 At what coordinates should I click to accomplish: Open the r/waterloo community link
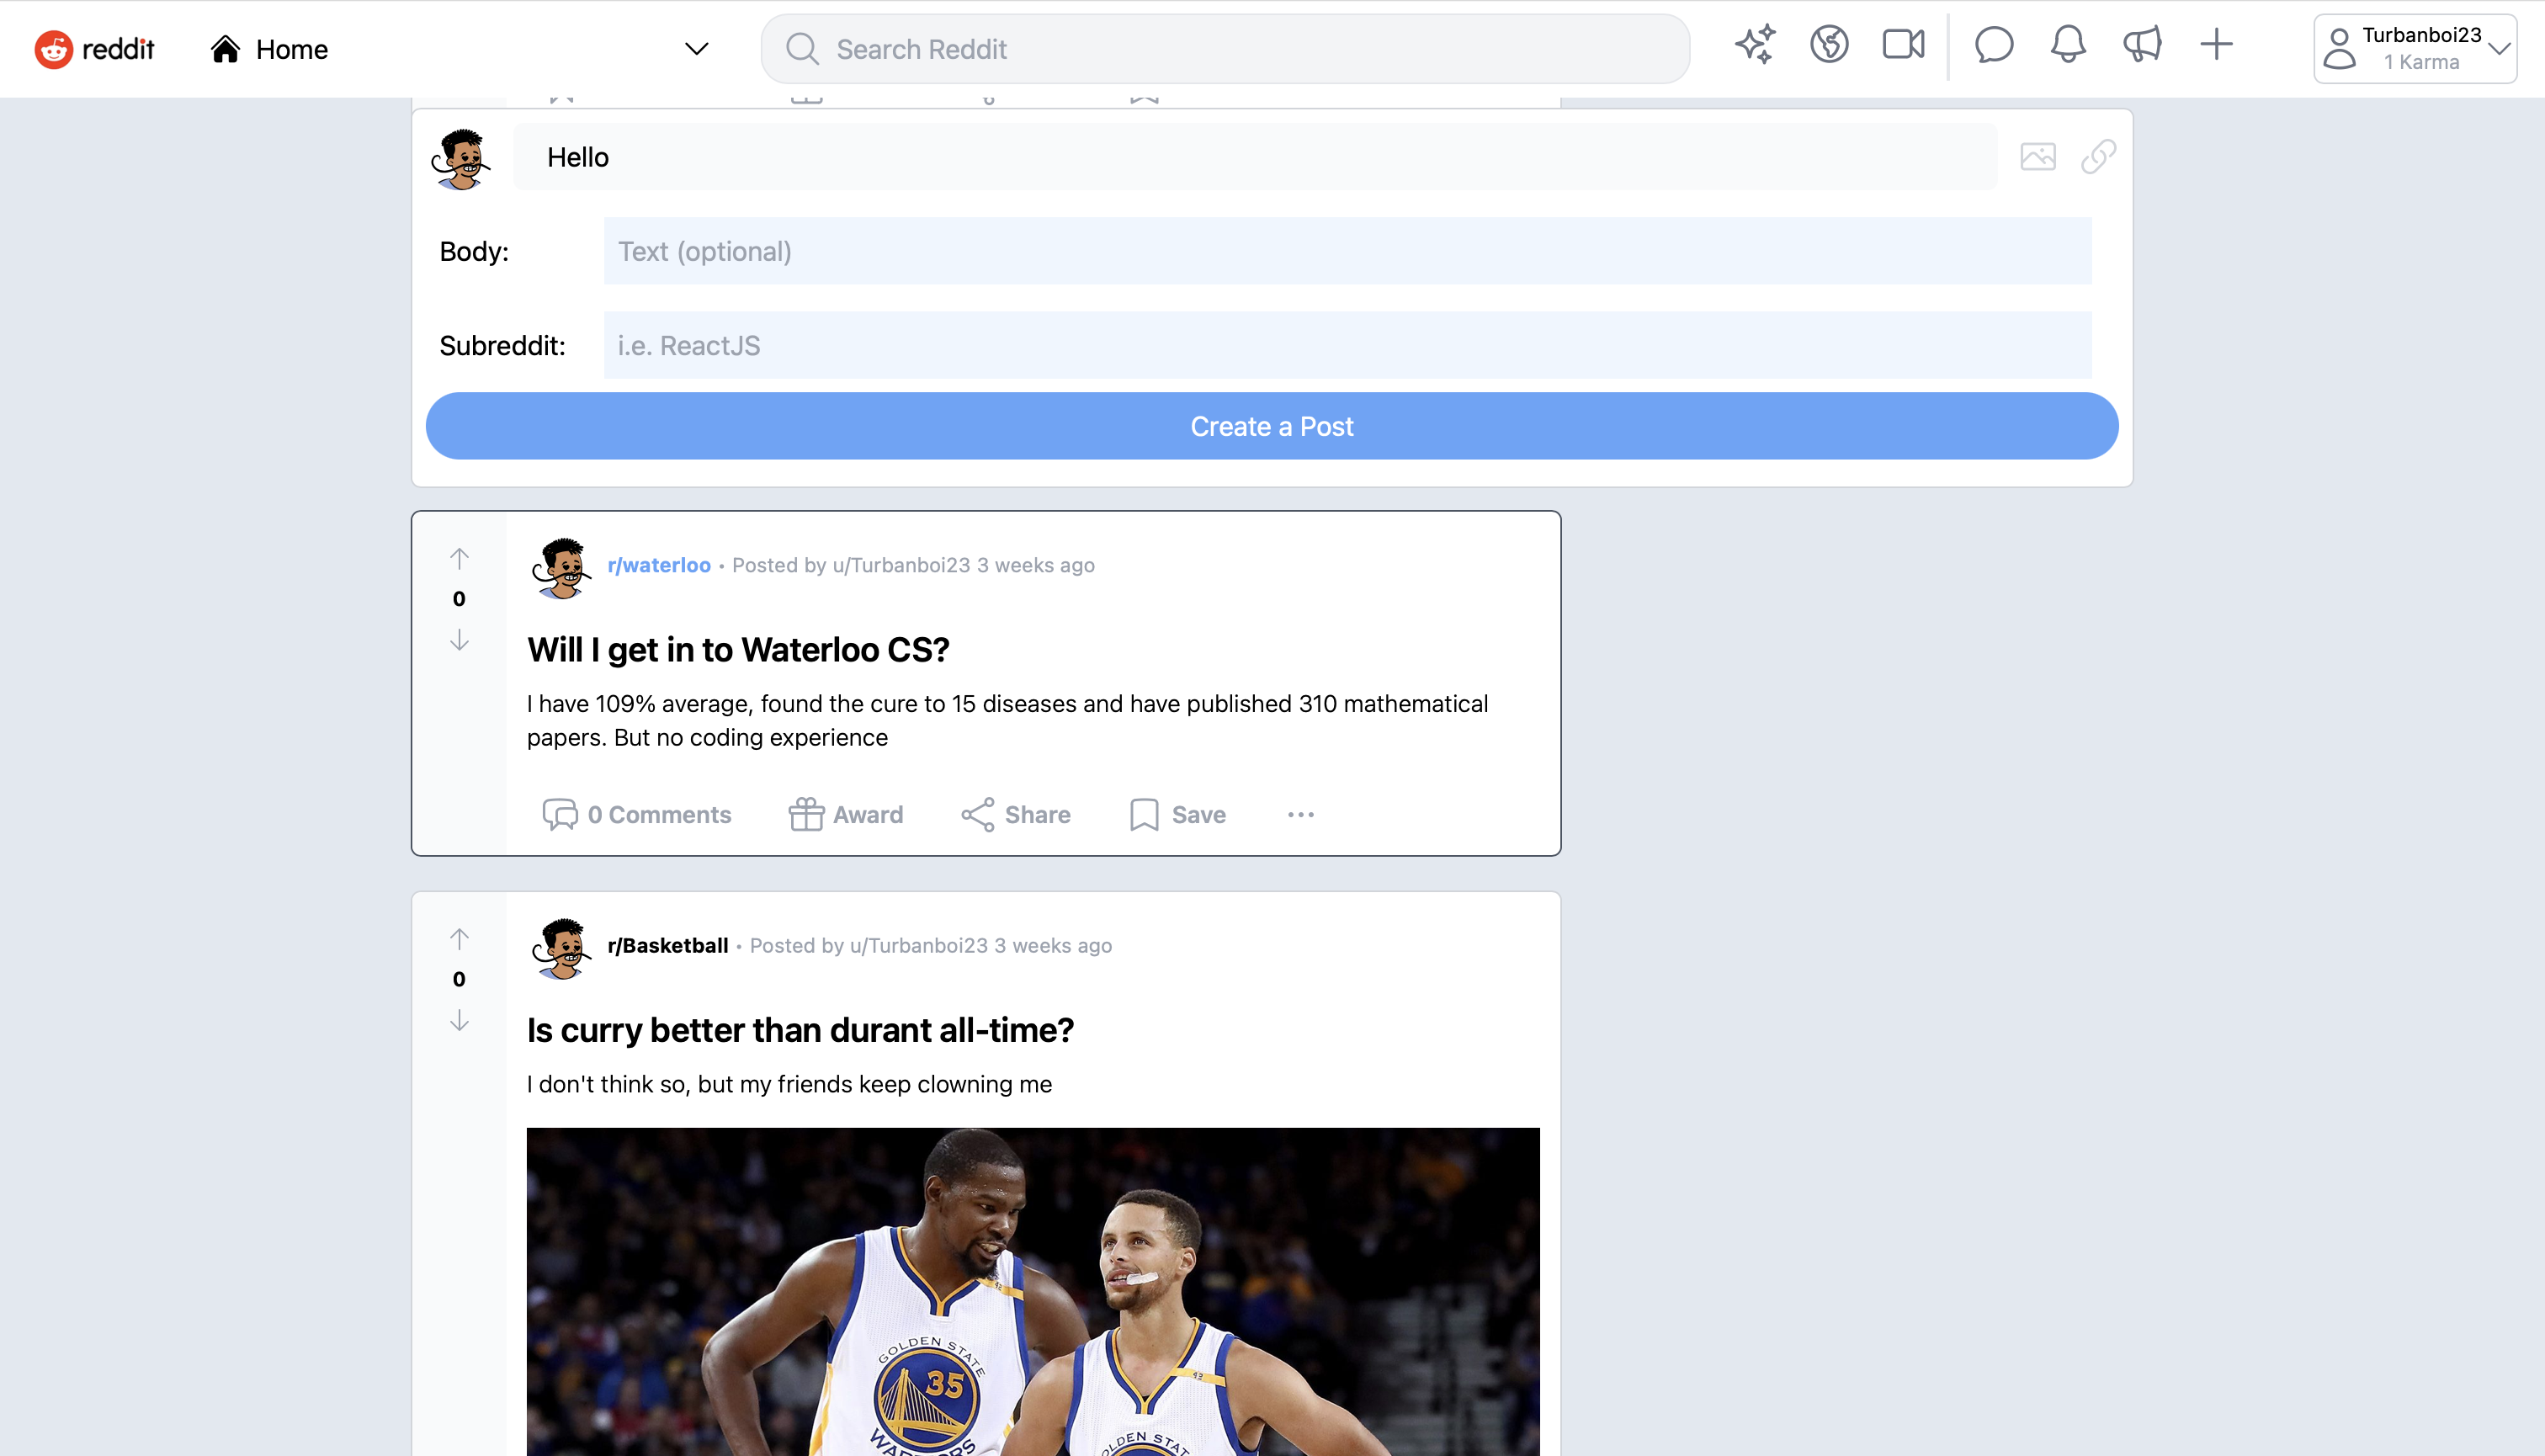coord(659,564)
